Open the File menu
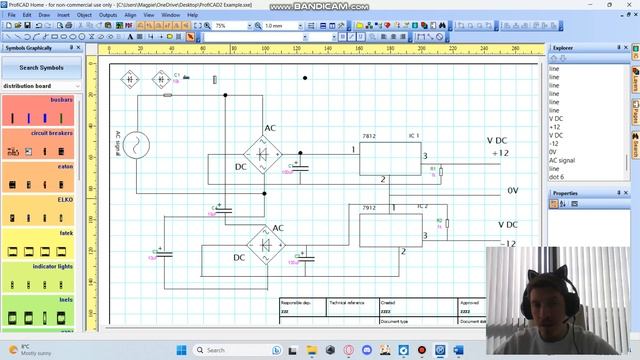 tap(11, 15)
